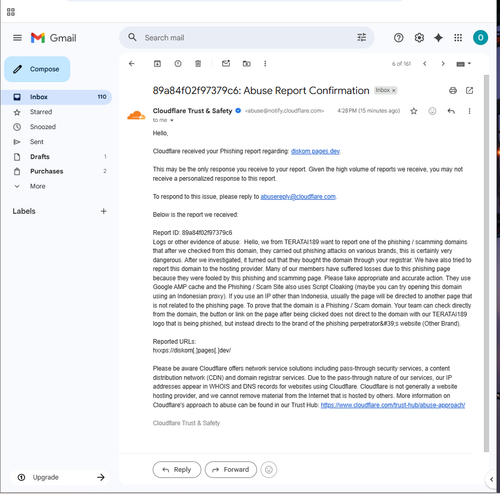Star this Cloudflare message
This screenshot has width=500, height=494.
(x=414, y=111)
